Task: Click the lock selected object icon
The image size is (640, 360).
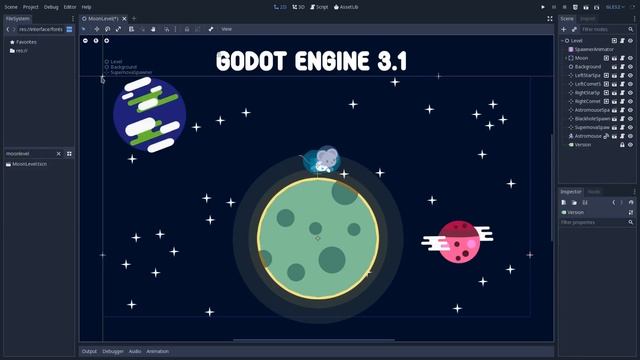Action: (x=187, y=29)
